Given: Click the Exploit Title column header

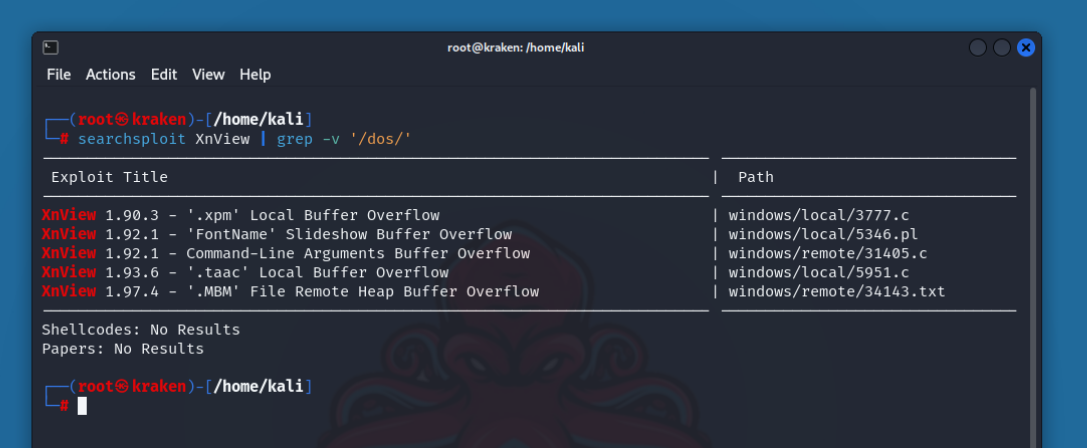Looking at the screenshot, I should coord(109,177).
